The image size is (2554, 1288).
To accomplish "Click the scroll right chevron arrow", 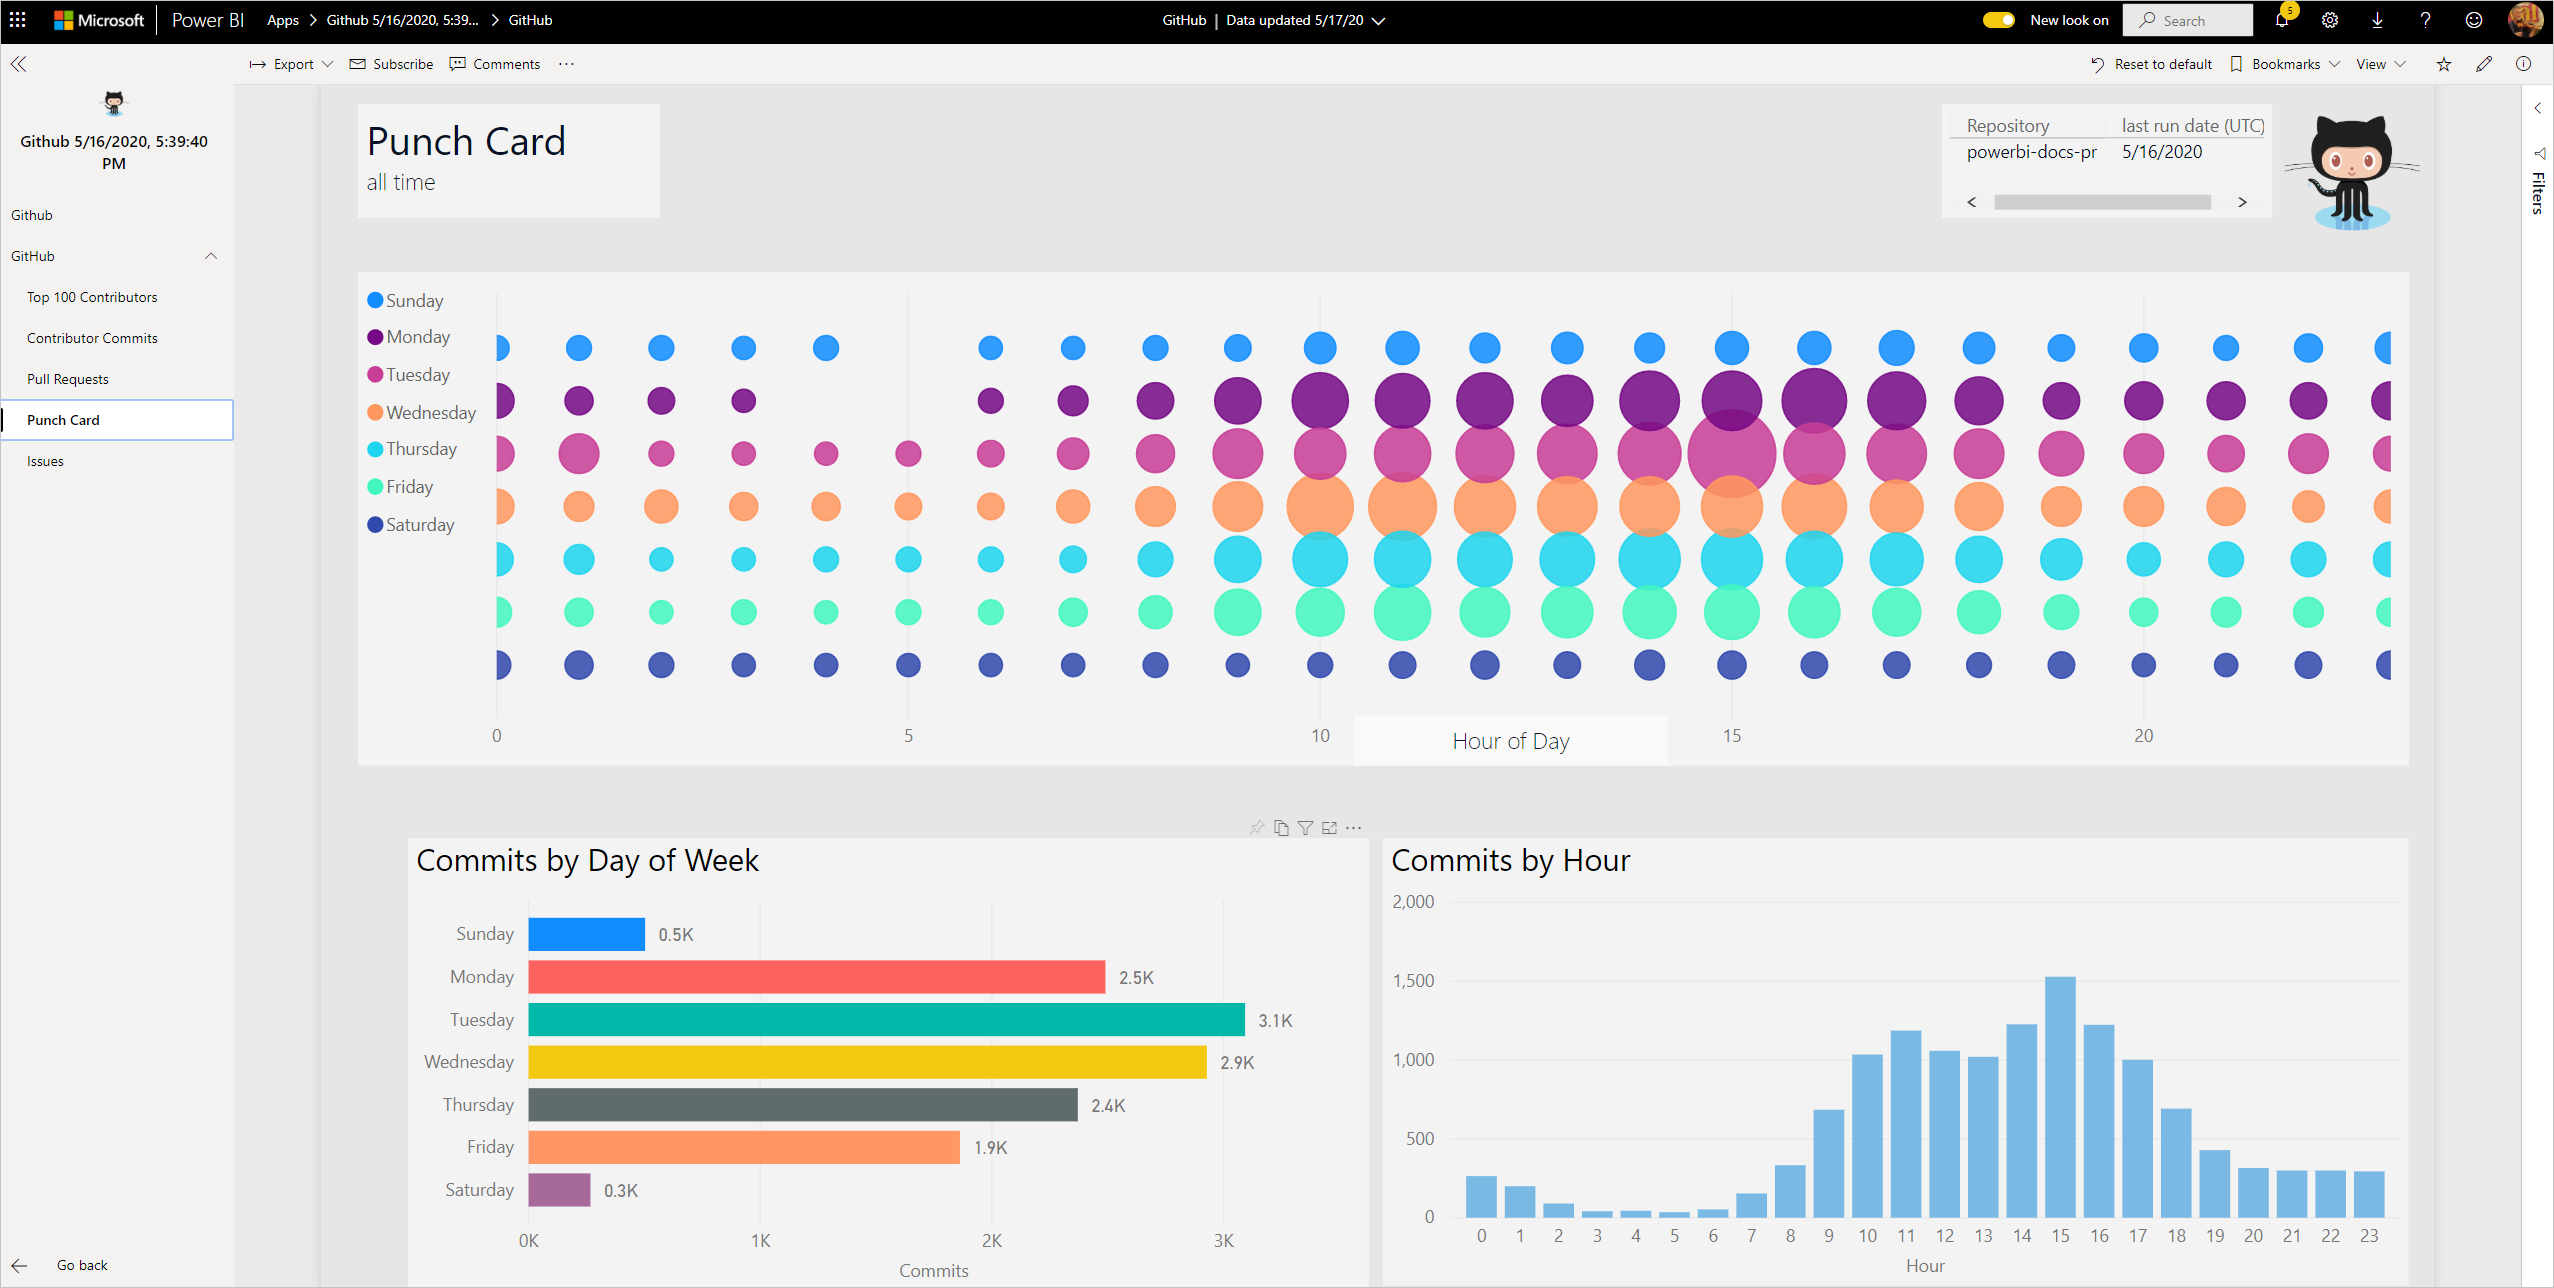I will tap(2242, 199).
